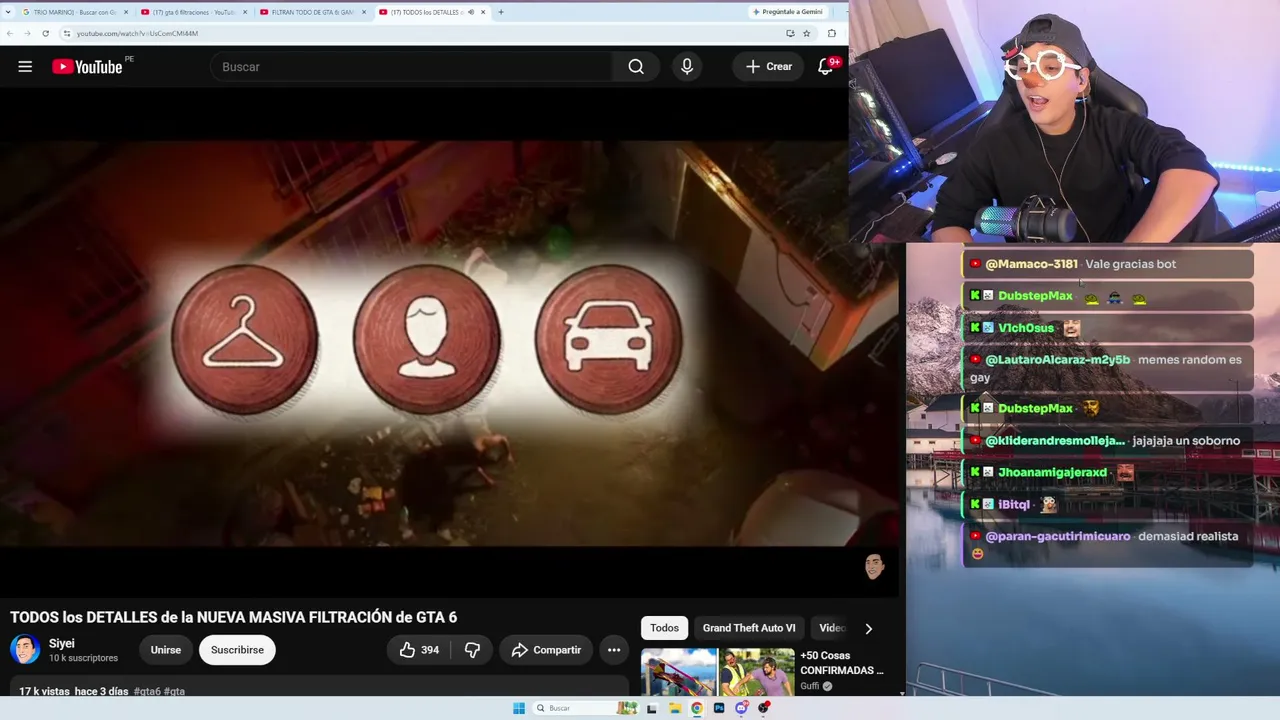This screenshot has height=720, width=1280.
Task: Open Discord from the taskbar
Action: 741,708
